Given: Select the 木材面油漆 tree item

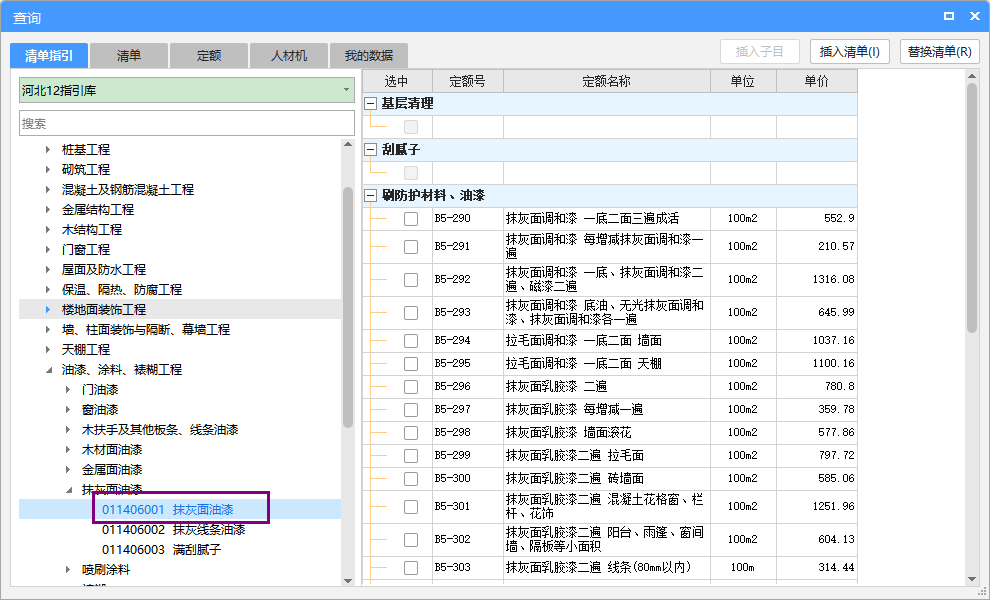Looking at the screenshot, I should (x=112, y=450).
